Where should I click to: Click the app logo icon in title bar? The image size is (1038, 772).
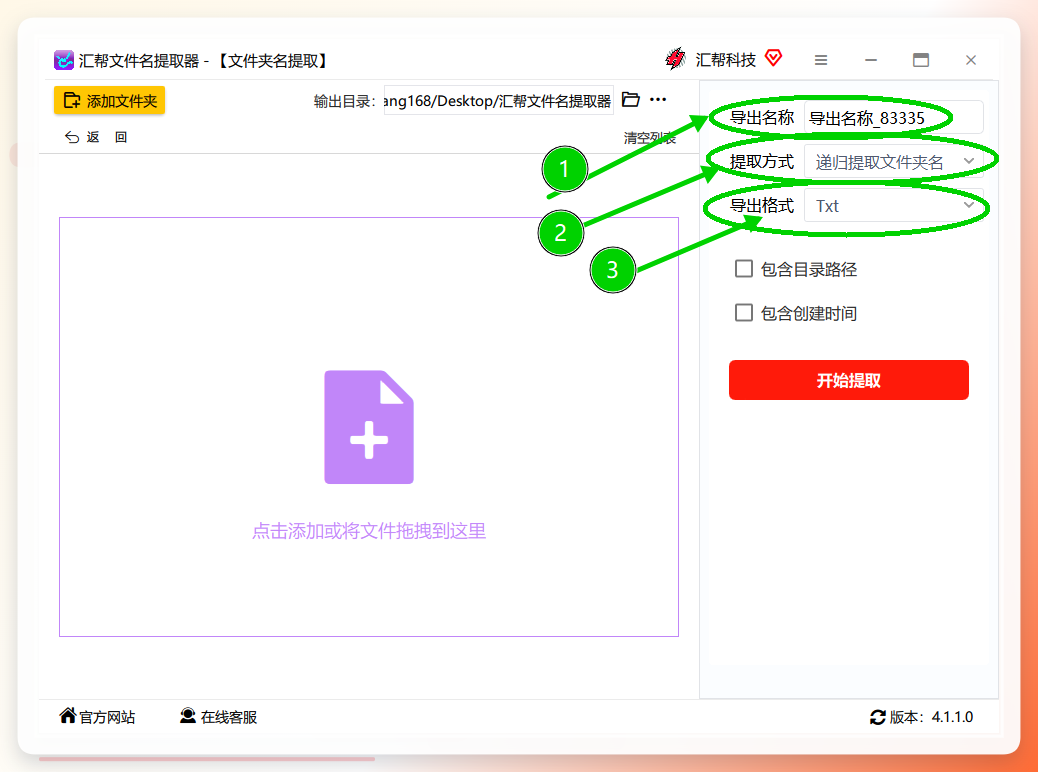coord(64,60)
